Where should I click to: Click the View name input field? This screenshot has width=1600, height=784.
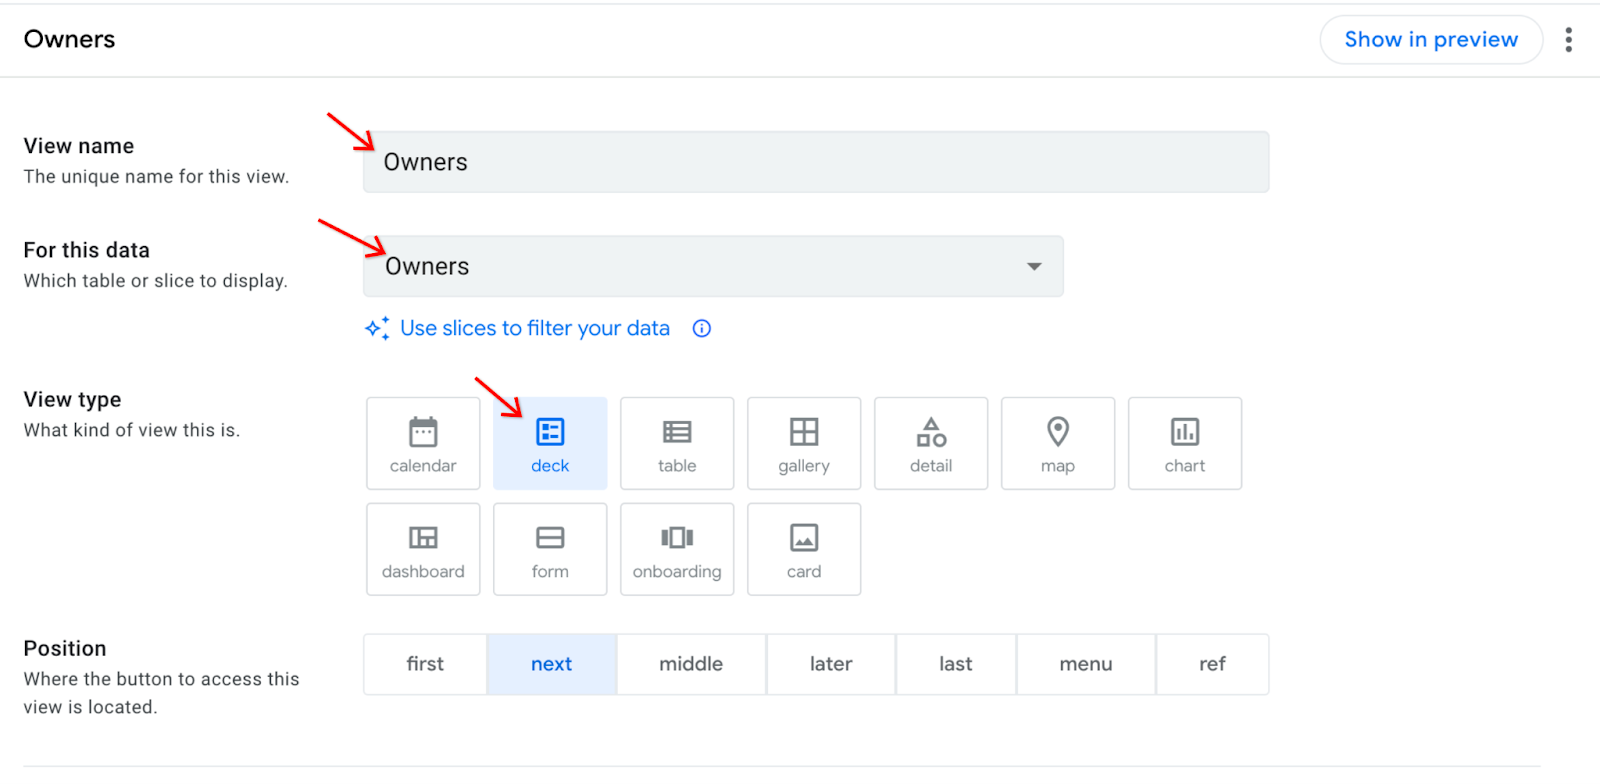815,162
